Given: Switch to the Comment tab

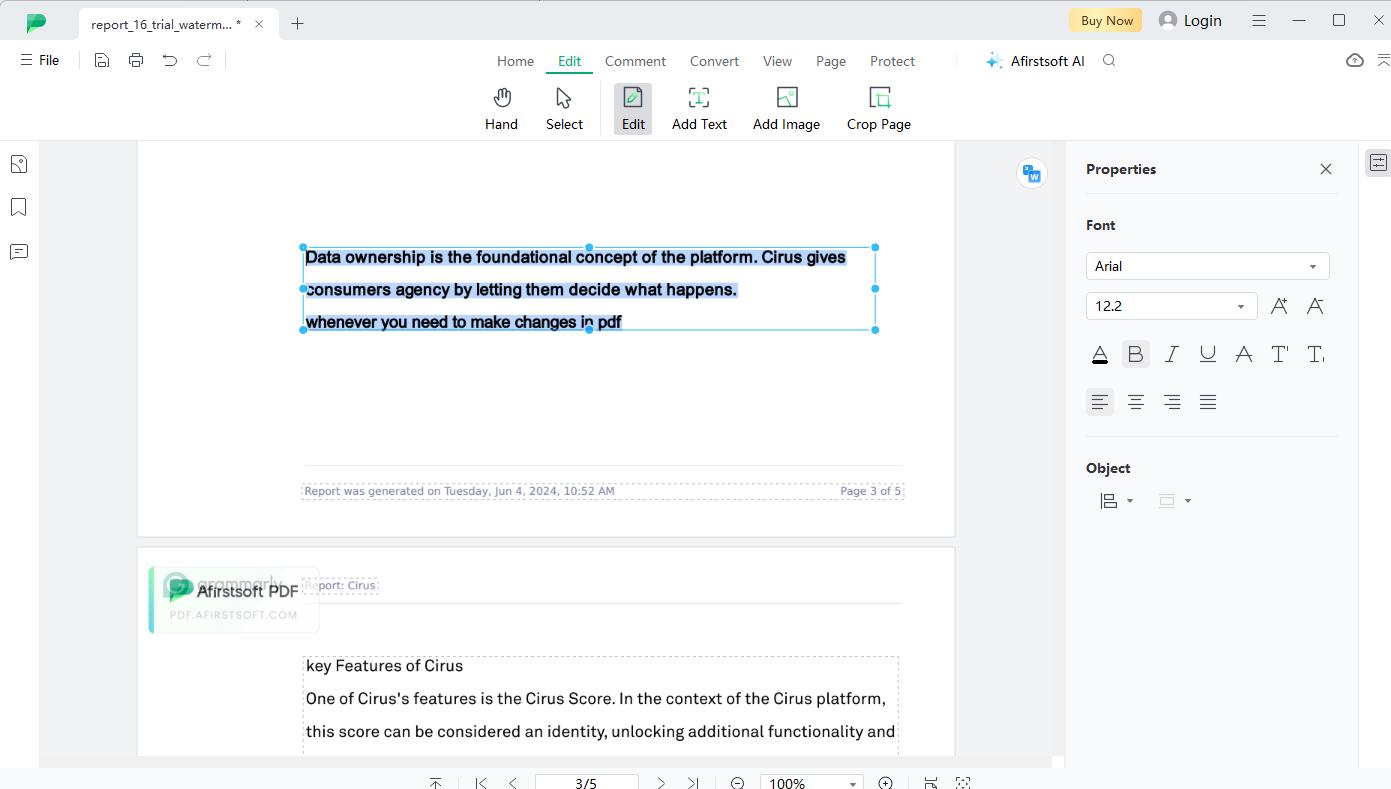Looking at the screenshot, I should pyautogui.click(x=635, y=61).
